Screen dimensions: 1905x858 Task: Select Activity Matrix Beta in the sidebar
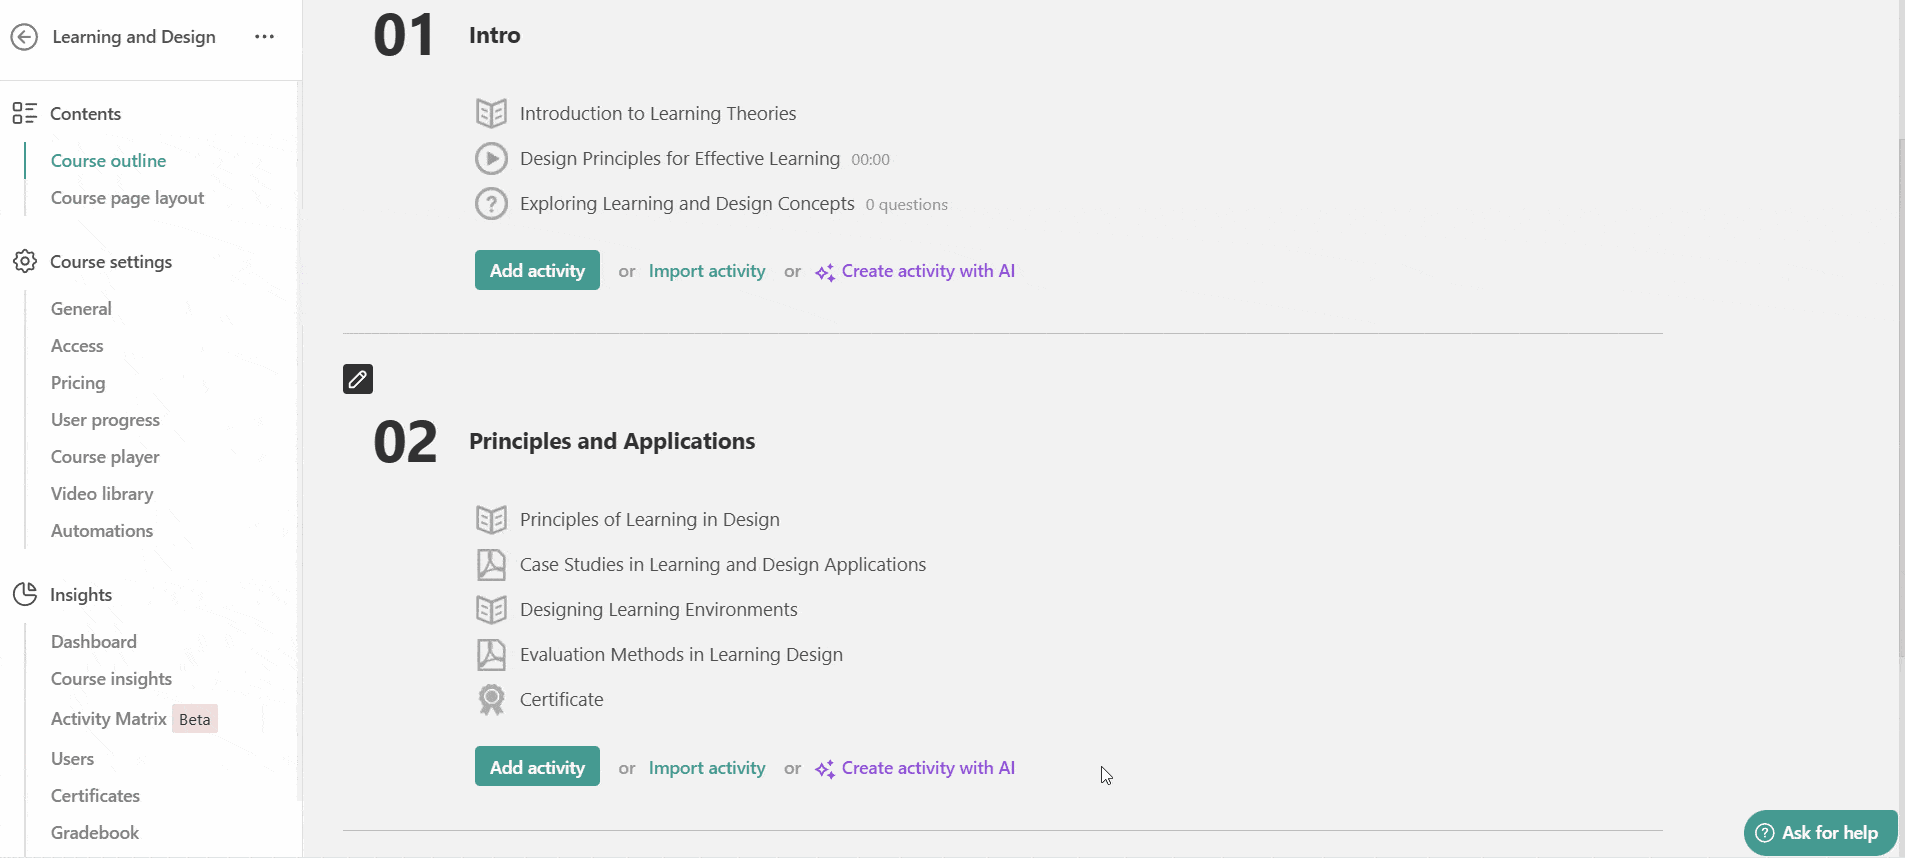(134, 719)
